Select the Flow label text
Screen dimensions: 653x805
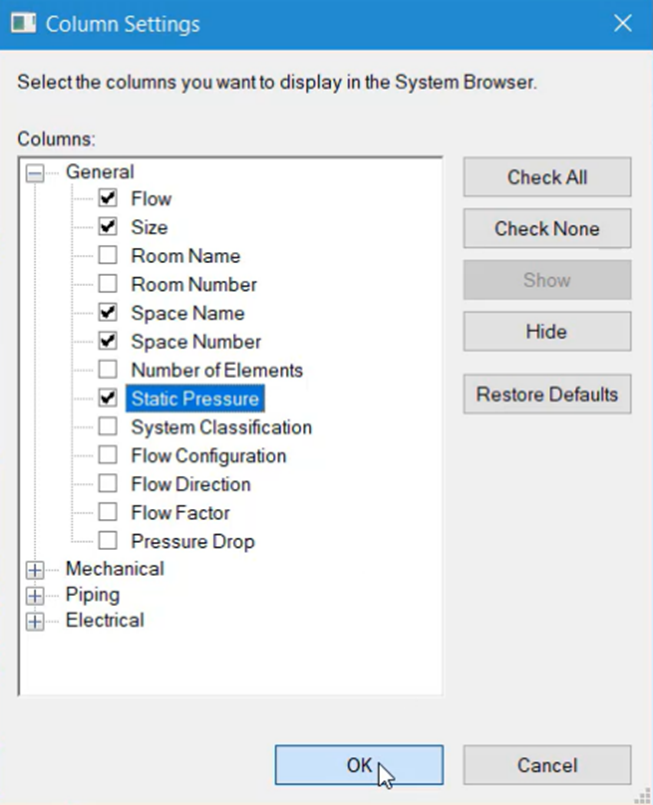(x=151, y=199)
